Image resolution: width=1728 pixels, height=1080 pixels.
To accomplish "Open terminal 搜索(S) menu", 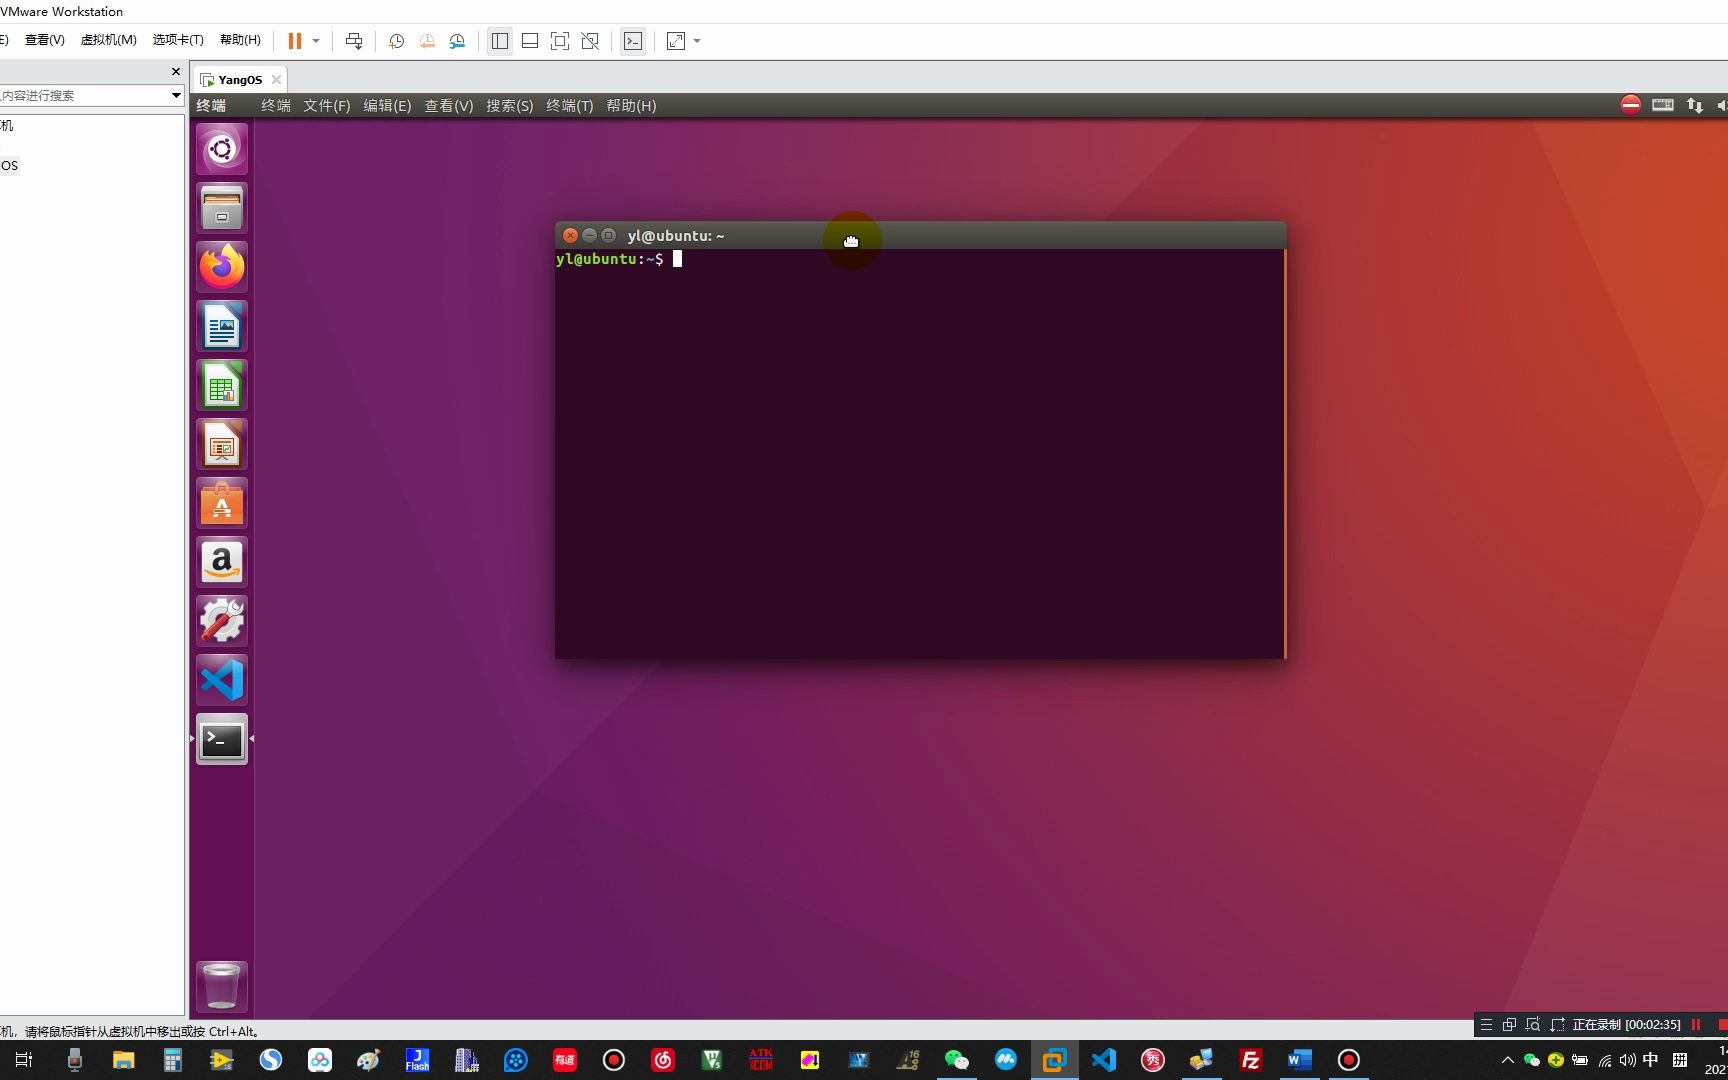I will (x=510, y=106).
